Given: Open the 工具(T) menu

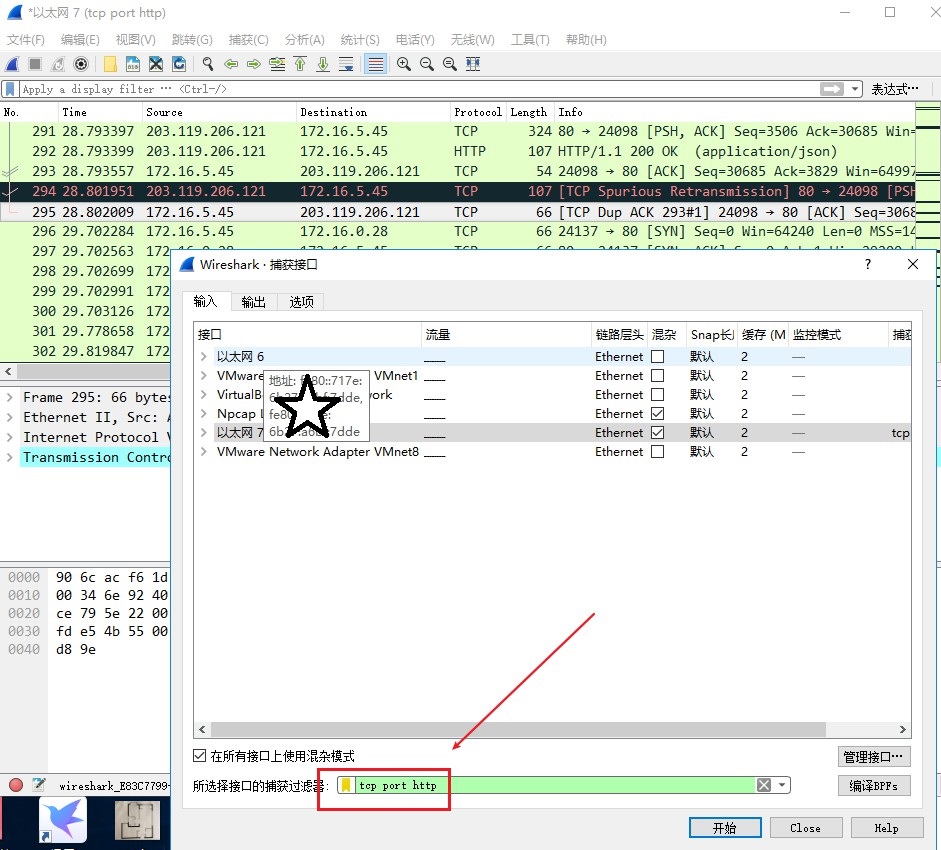Looking at the screenshot, I should [530, 40].
